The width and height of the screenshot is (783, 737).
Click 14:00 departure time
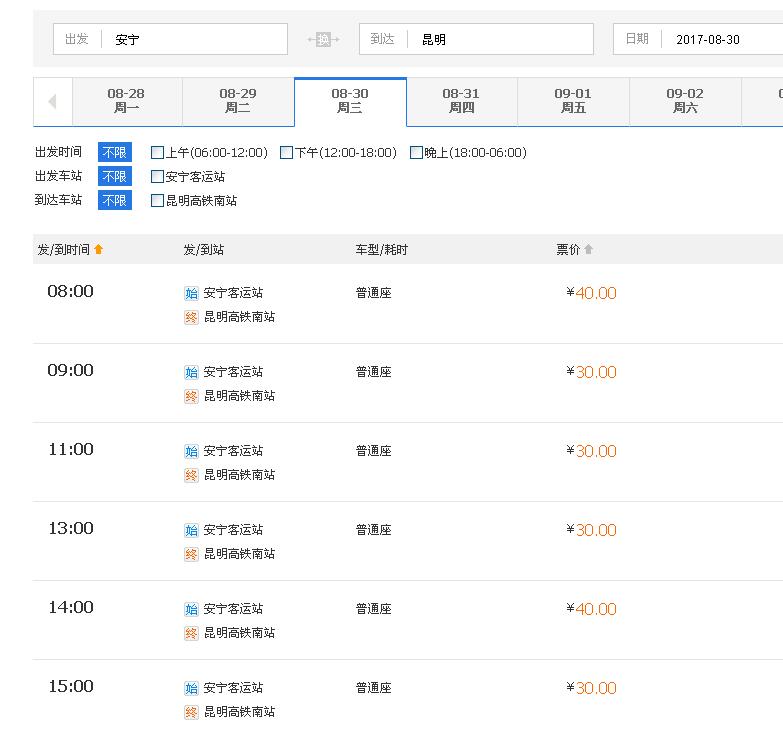tap(70, 607)
